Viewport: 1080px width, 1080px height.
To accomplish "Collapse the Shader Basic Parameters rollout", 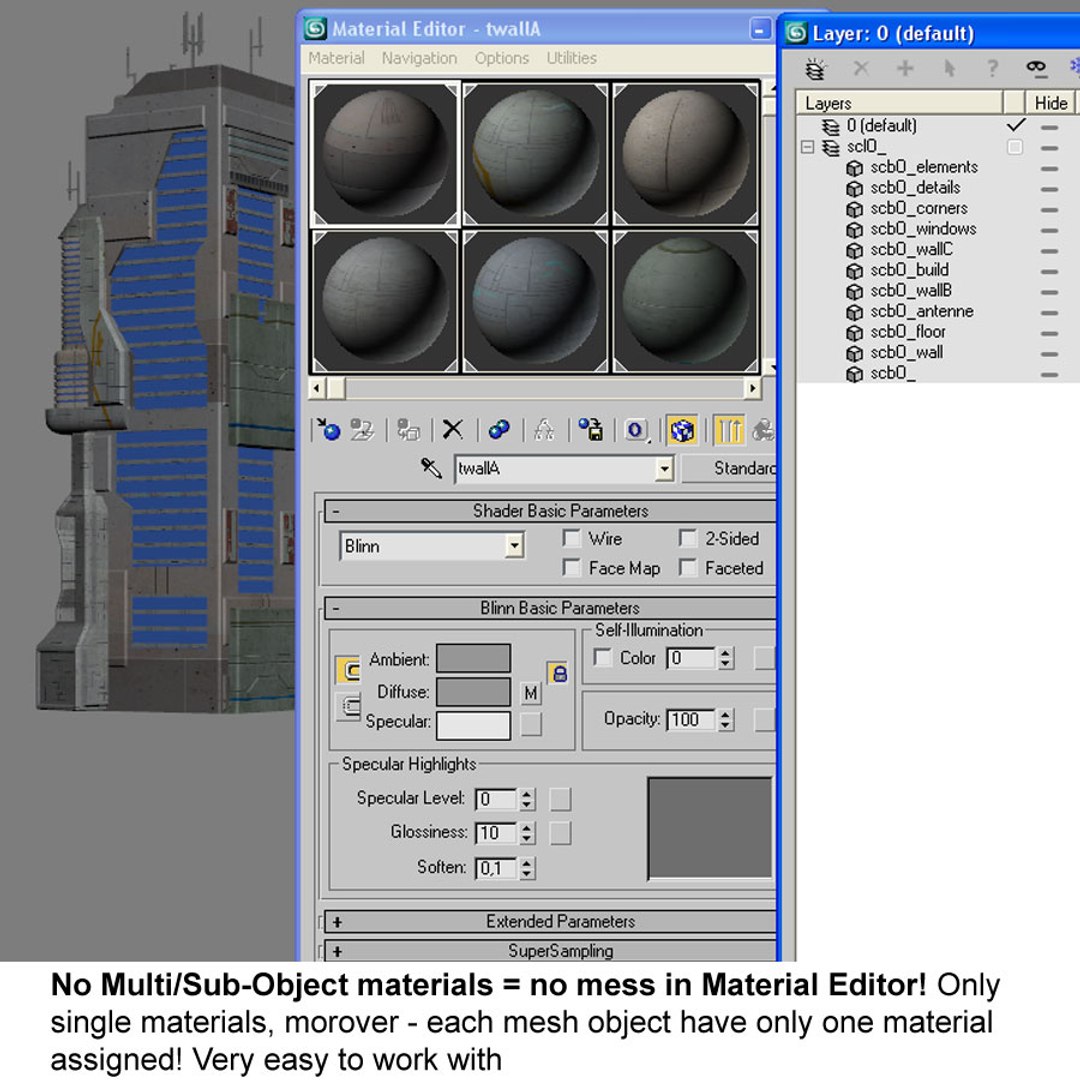I will point(336,511).
